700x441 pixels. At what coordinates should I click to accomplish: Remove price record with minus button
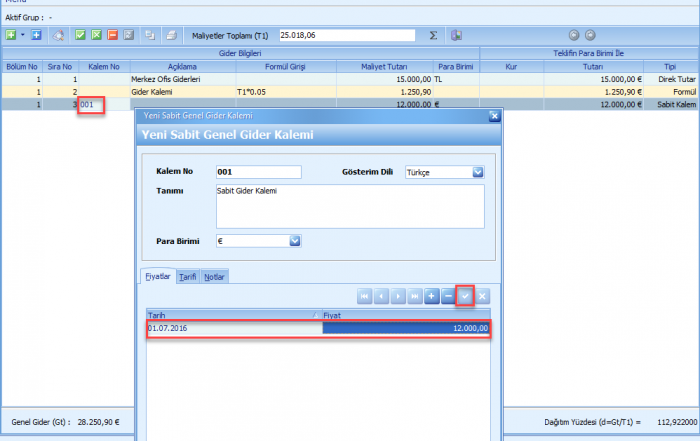[448, 296]
